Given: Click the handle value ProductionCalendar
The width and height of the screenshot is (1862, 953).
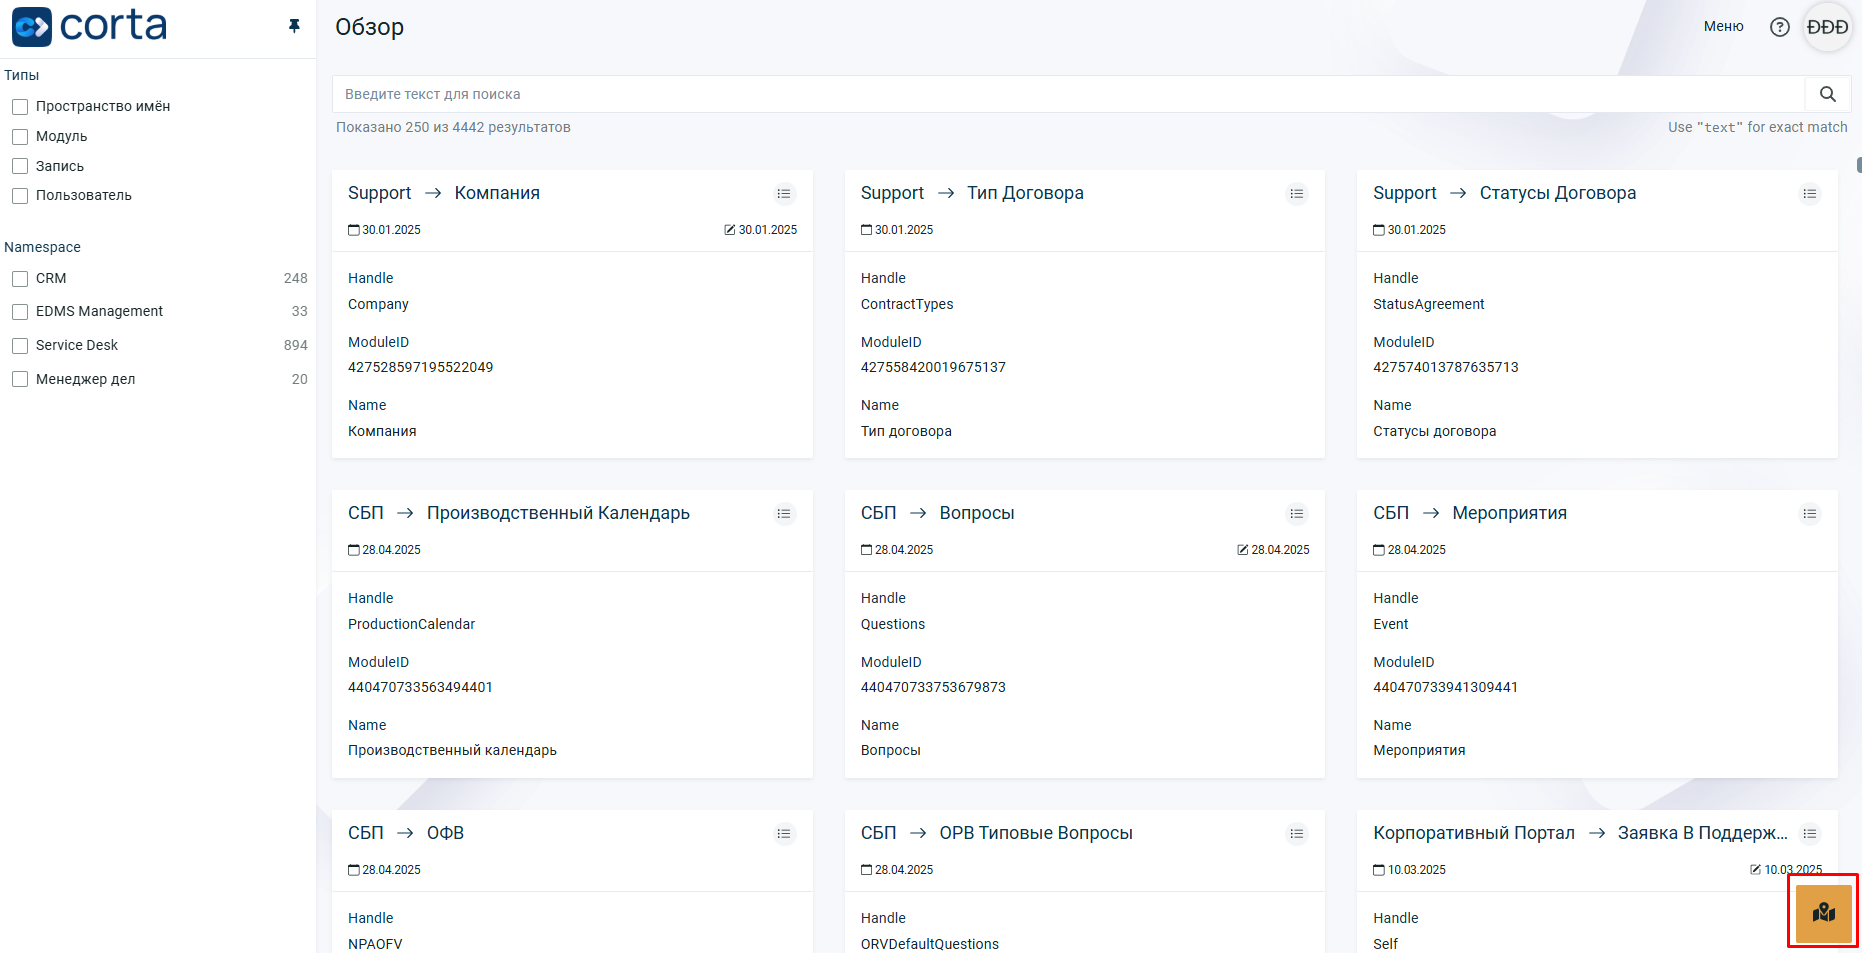Looking at the screenshot, I should point(411,624).
